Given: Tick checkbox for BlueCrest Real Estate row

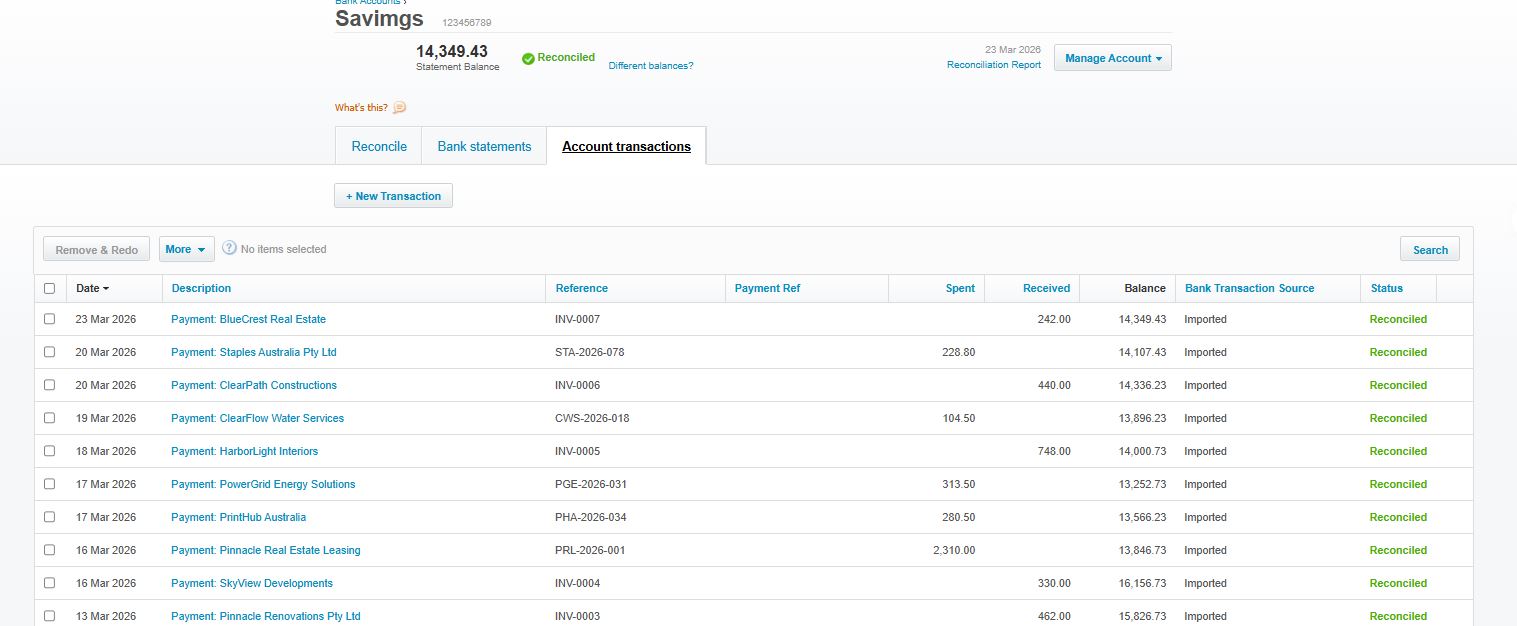Looking at the screenshot, I should pos(50,319).
